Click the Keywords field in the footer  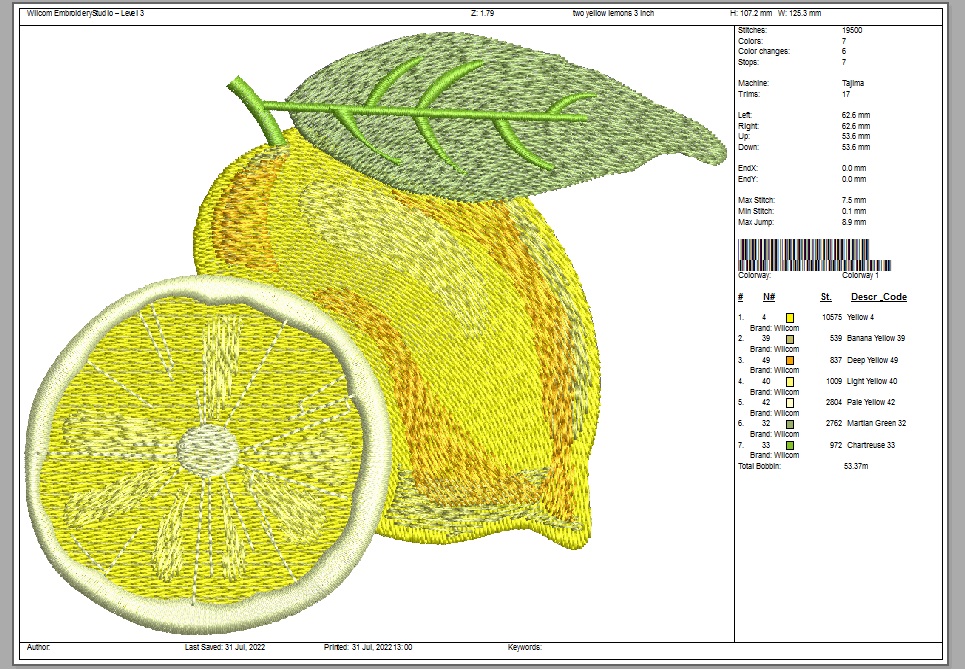[525, 648]
